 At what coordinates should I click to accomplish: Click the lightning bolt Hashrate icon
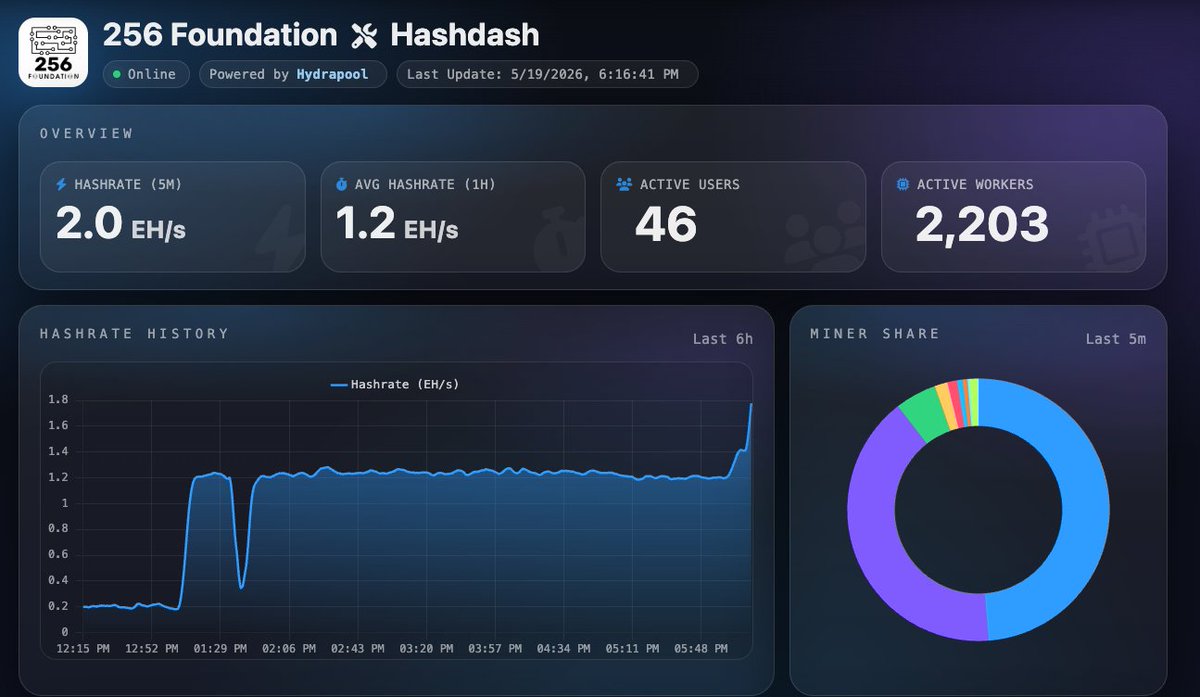point(62,185)
